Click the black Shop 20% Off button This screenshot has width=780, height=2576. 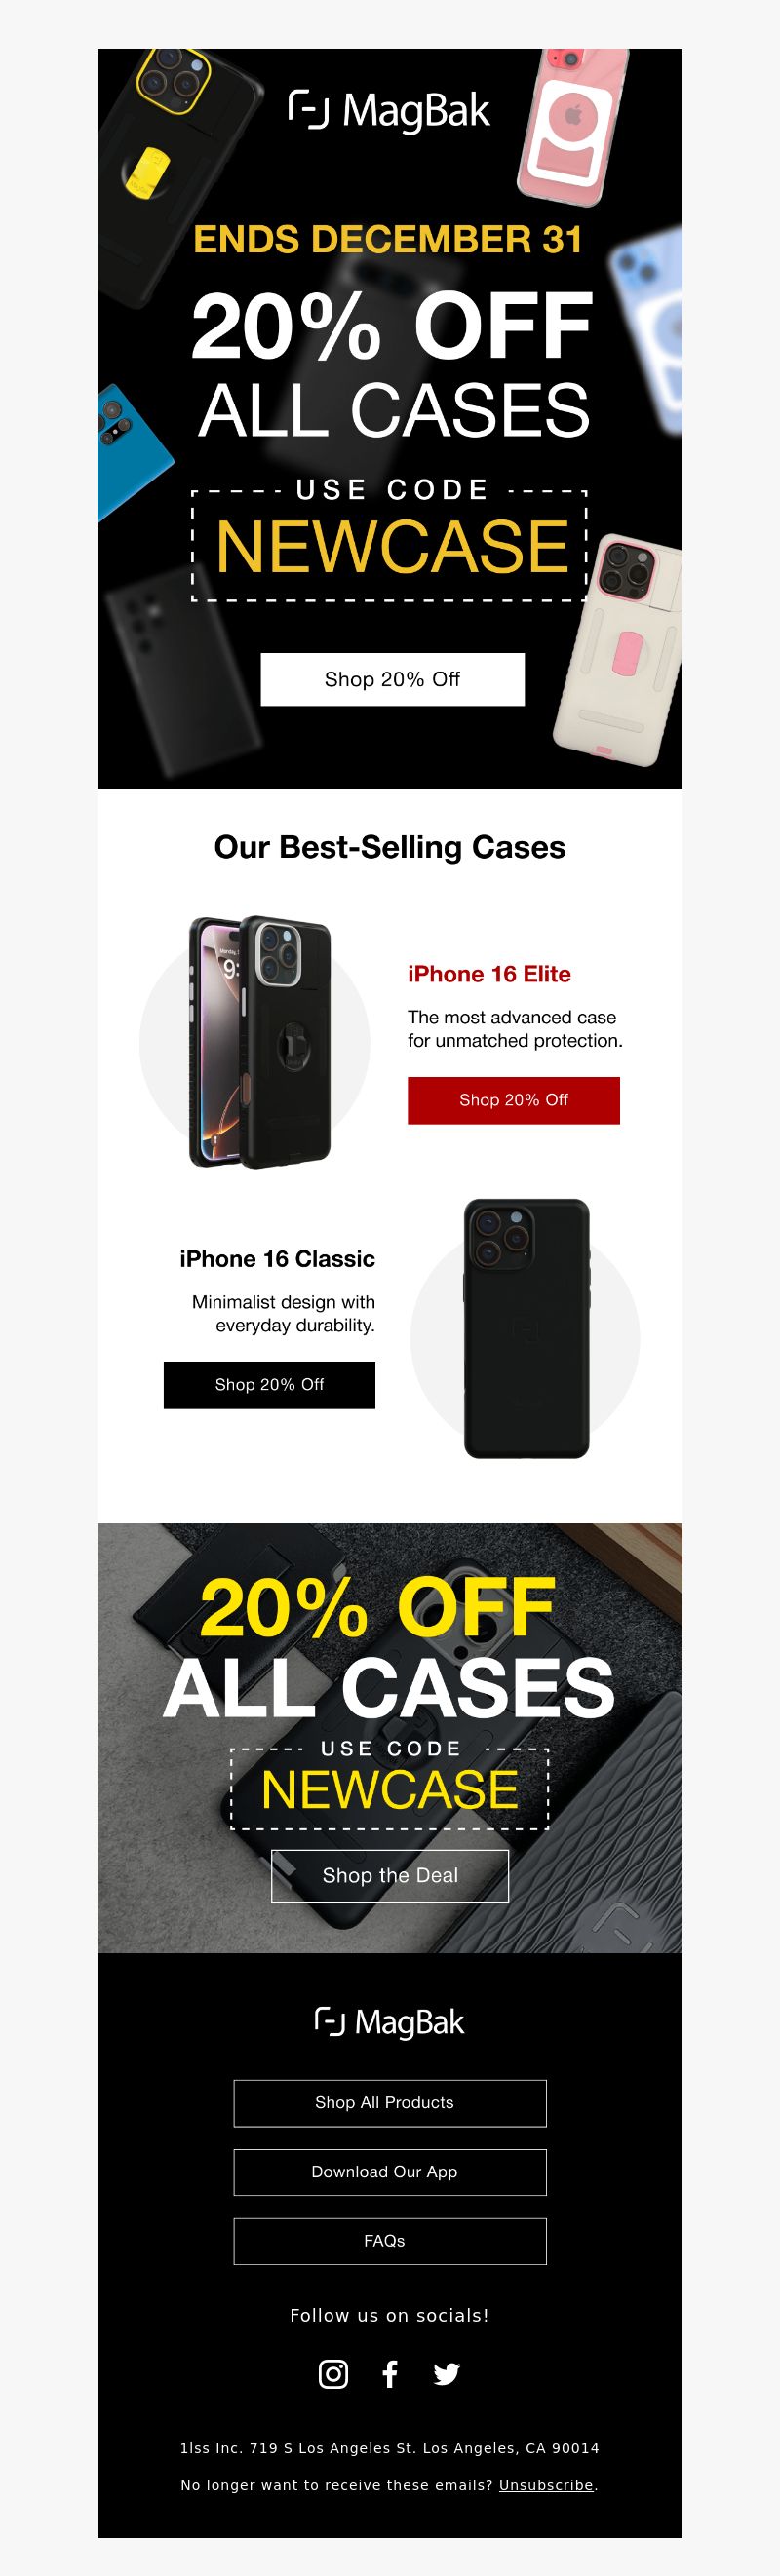tap(269, 1385)
